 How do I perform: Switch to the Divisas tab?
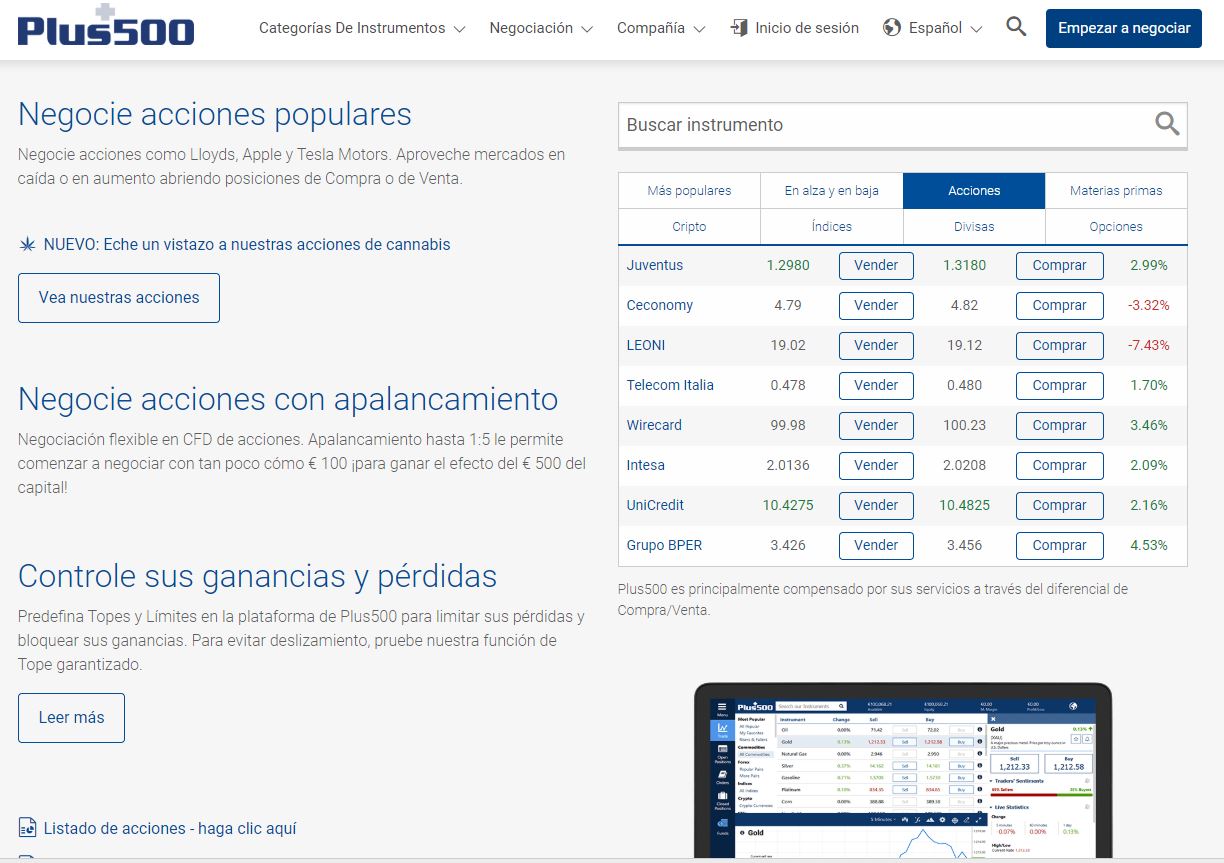[974, 226]
